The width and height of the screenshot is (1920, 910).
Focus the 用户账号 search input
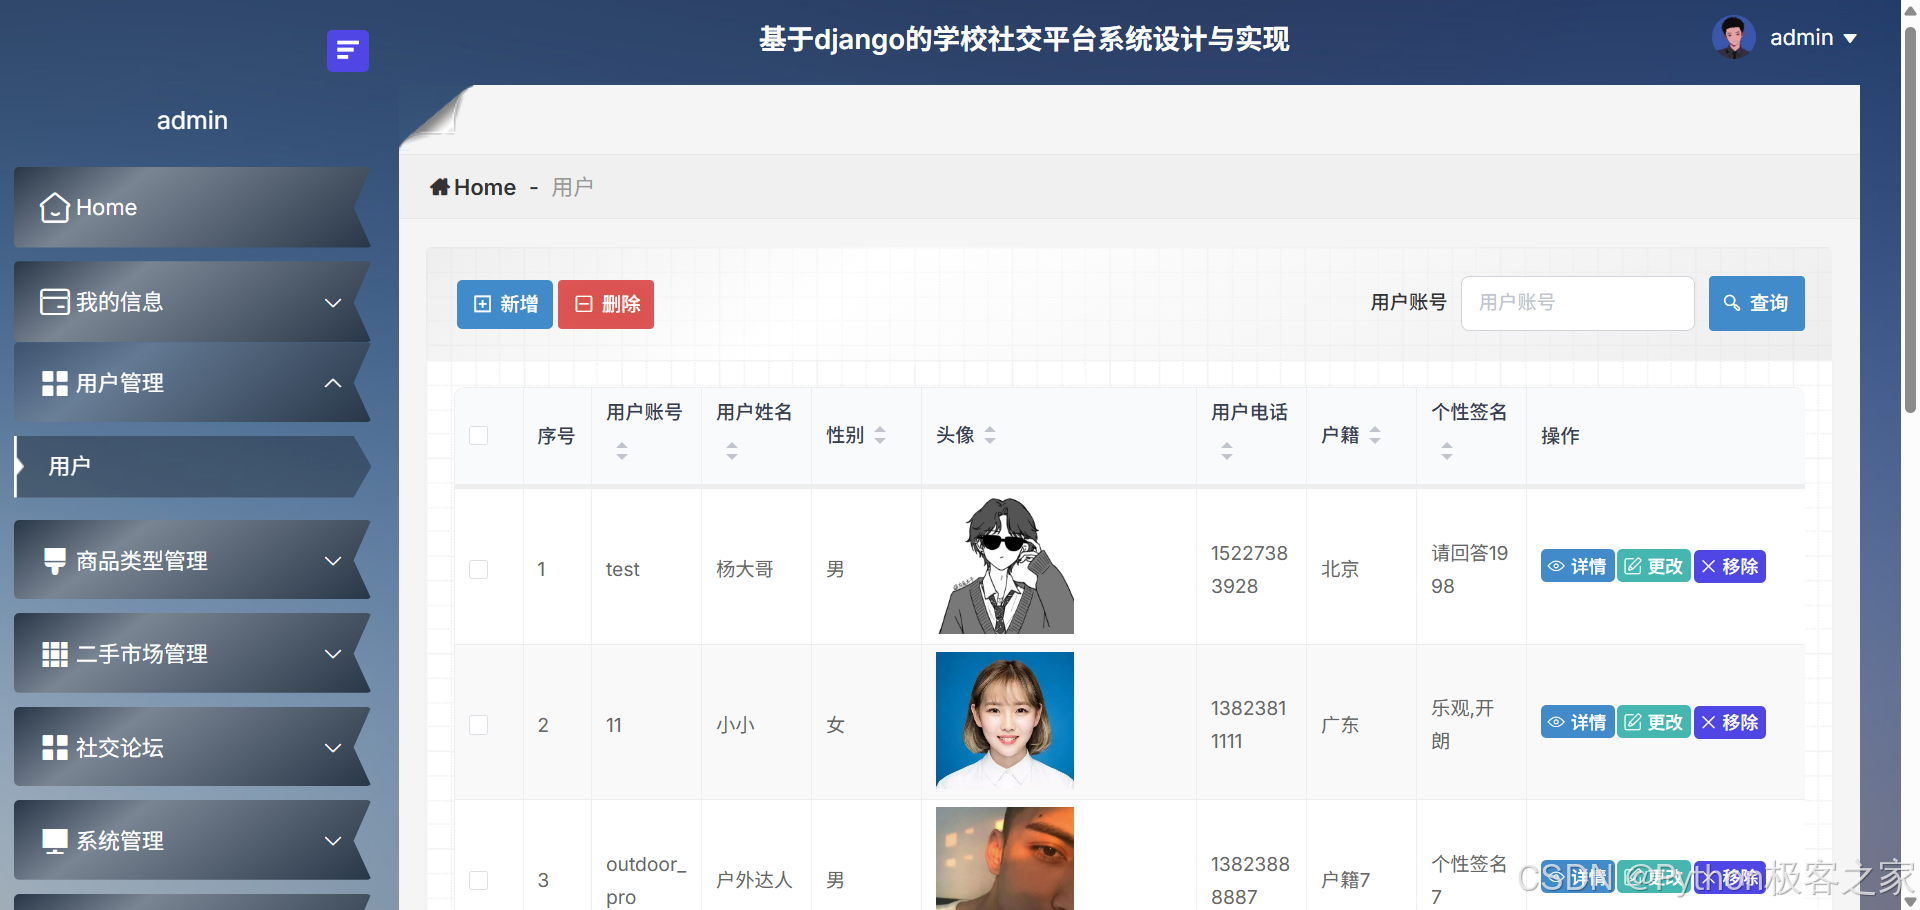(1578, 303)
